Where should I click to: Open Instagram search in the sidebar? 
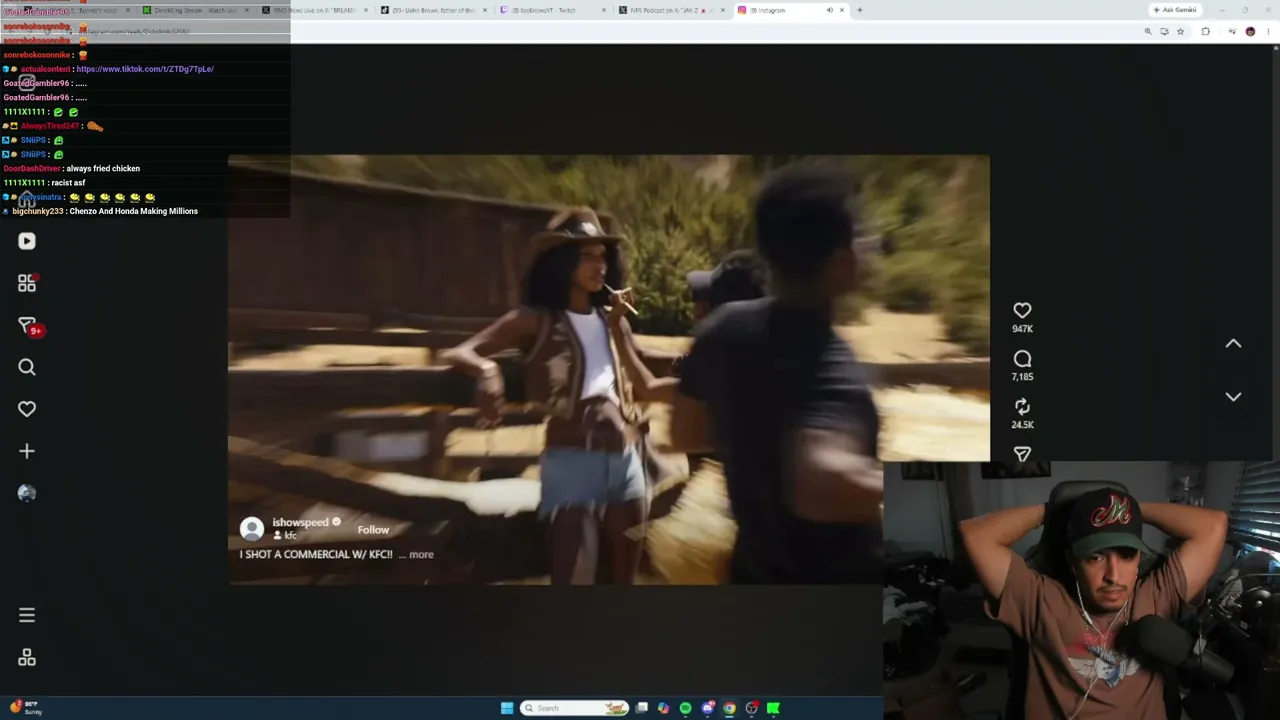click(27, 367)
